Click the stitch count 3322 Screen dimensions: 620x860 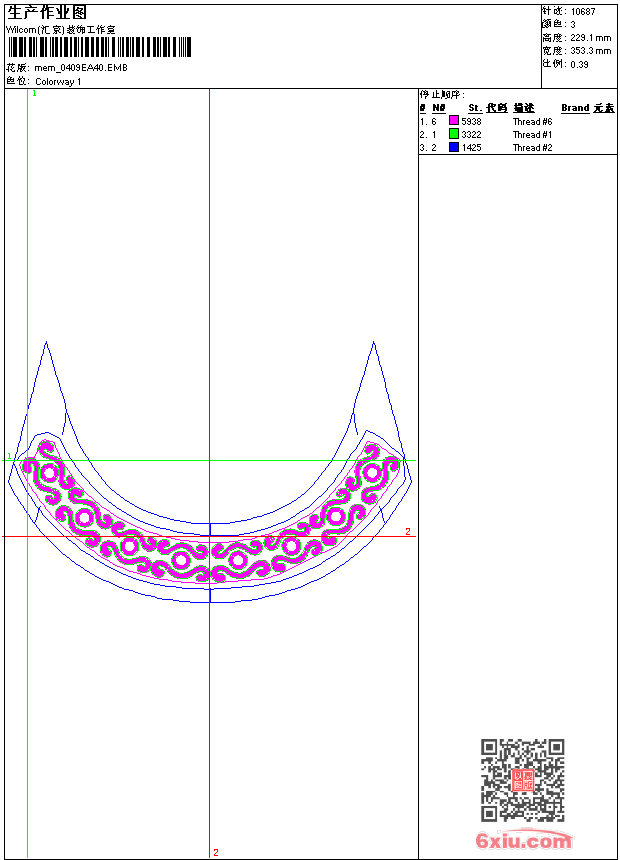471,135
